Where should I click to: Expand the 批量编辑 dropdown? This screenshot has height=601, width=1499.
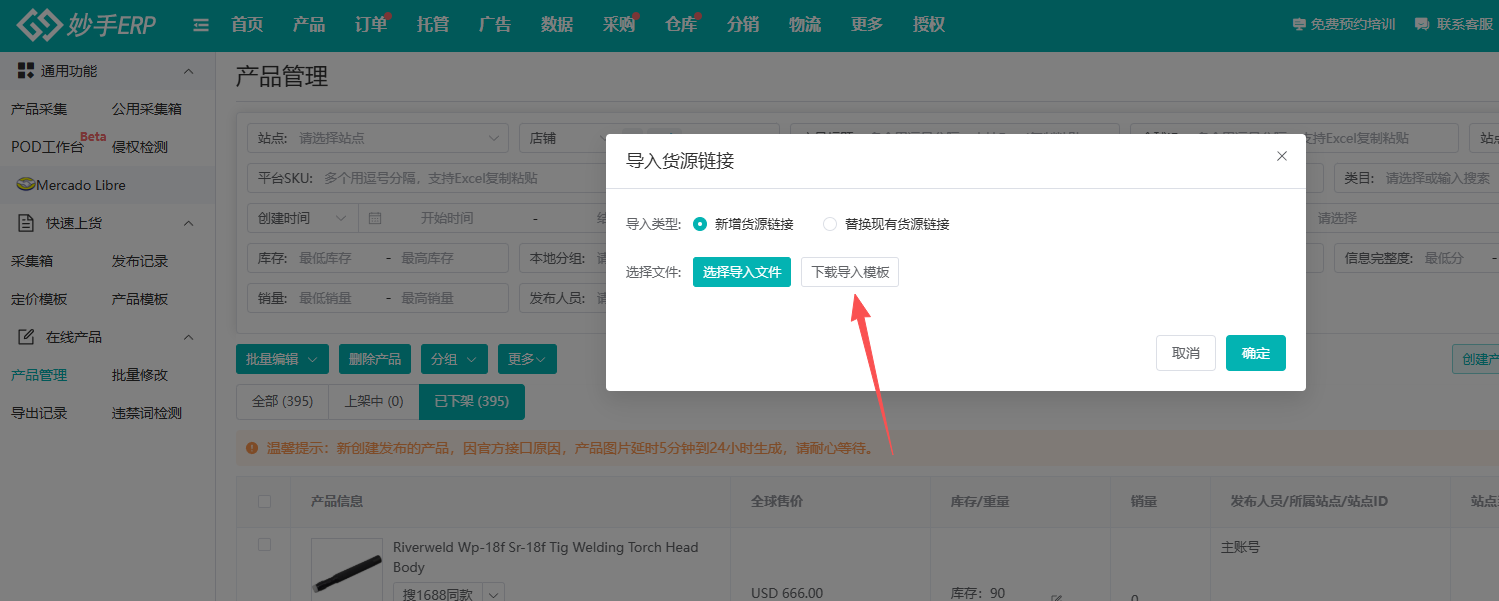click(x=282, y=359)
